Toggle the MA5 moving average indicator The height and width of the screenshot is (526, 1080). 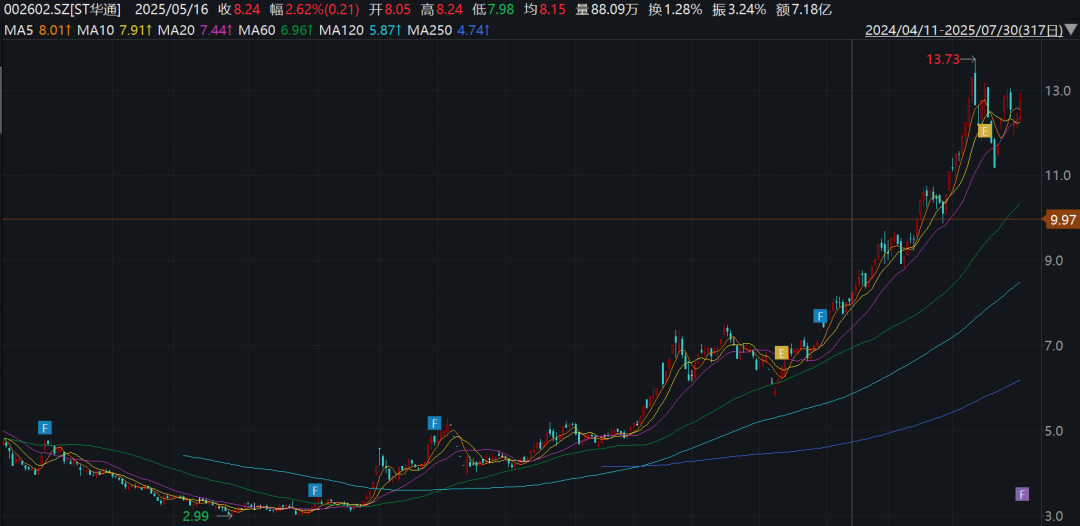click(x=32, y=30)
